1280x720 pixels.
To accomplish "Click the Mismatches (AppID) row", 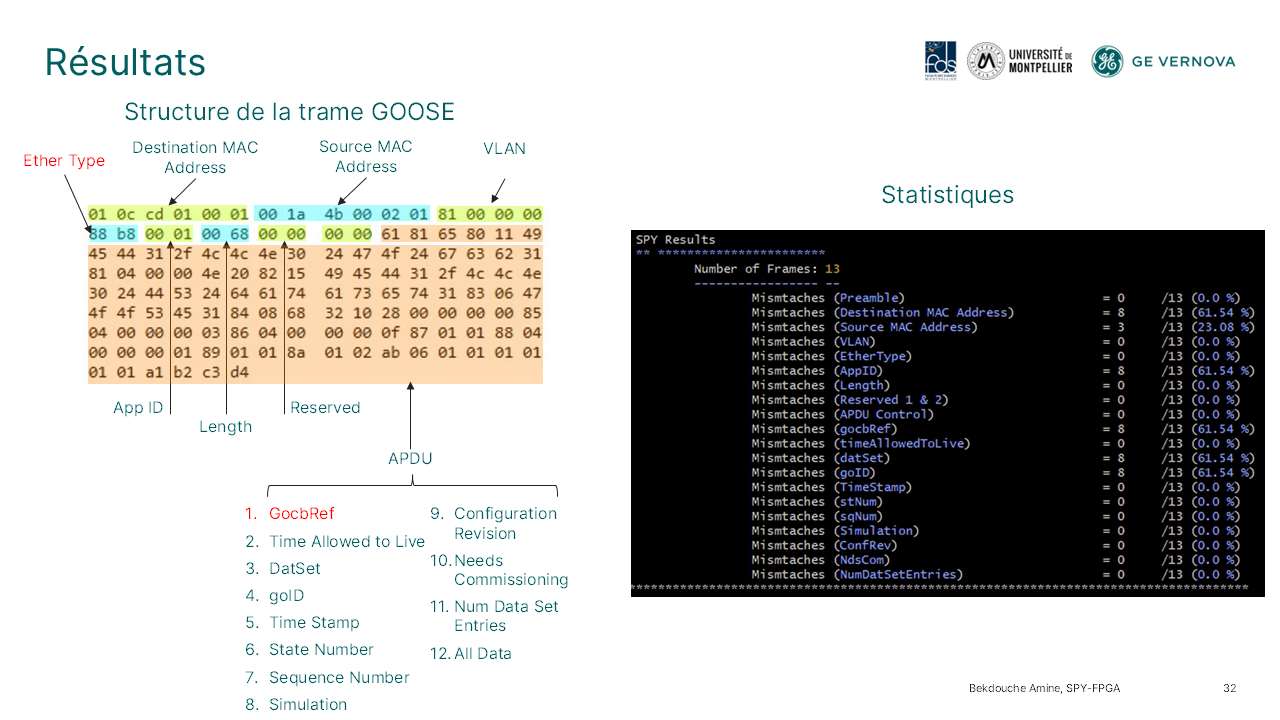I will click(818, 371).
